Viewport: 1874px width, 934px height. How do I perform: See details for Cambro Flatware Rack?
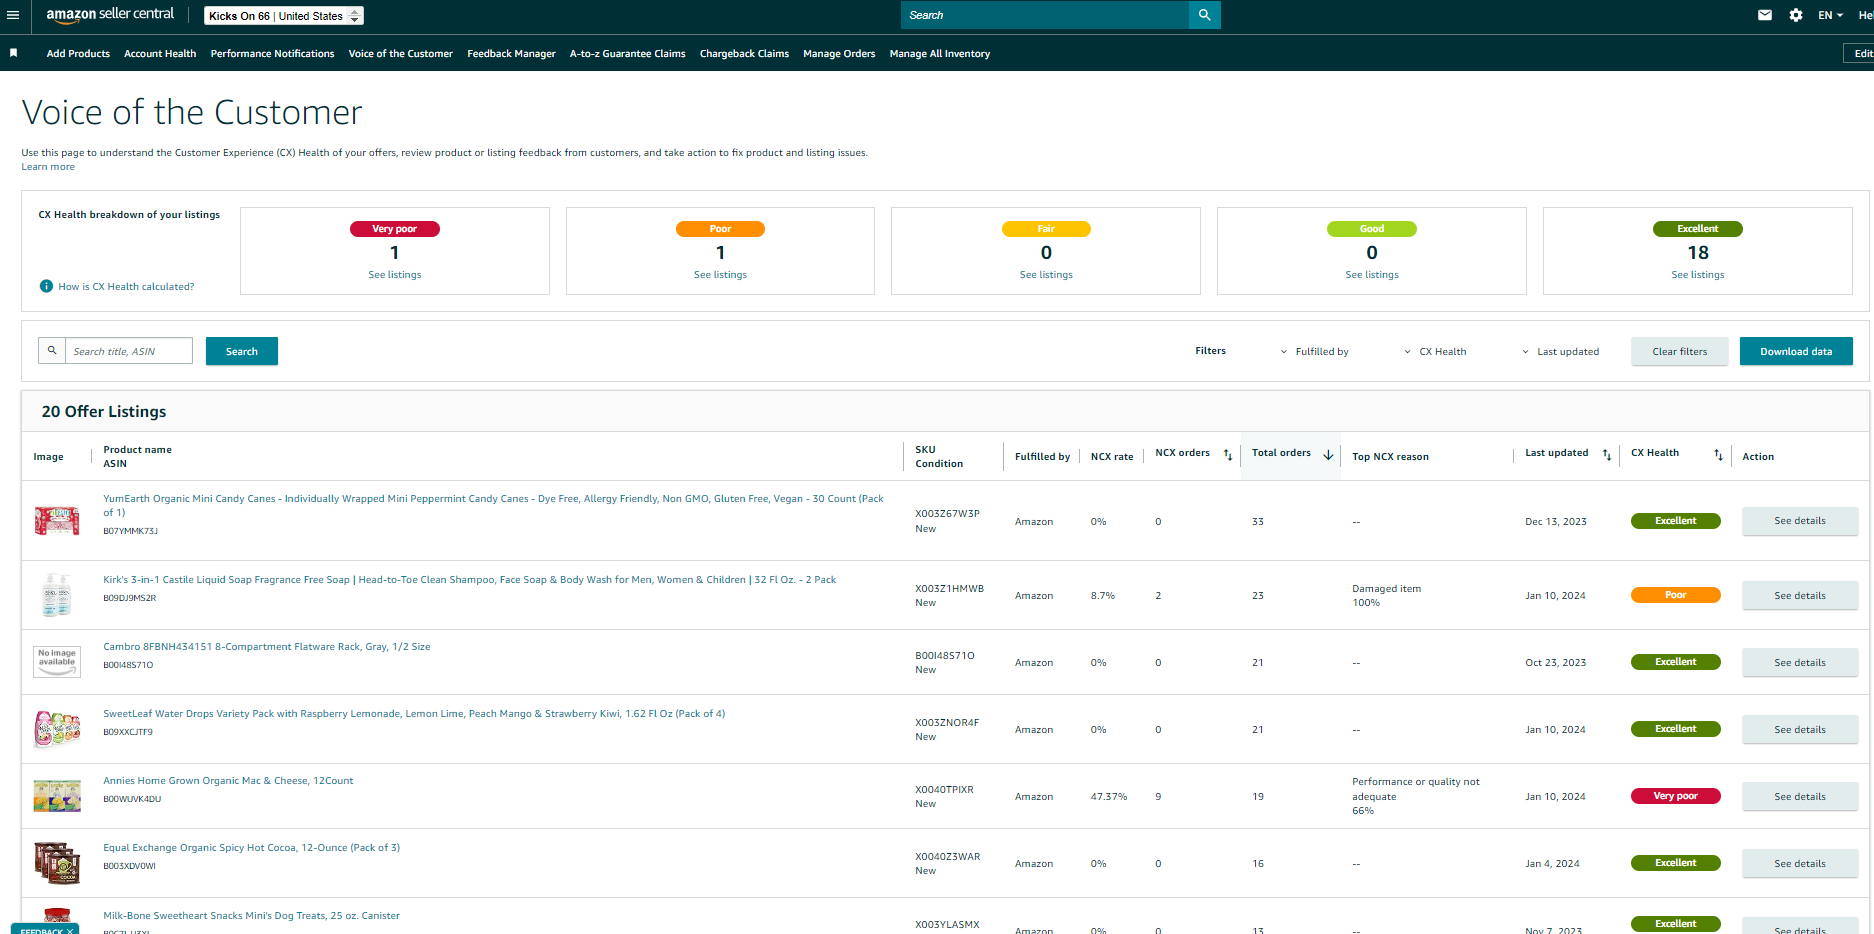1800,663
